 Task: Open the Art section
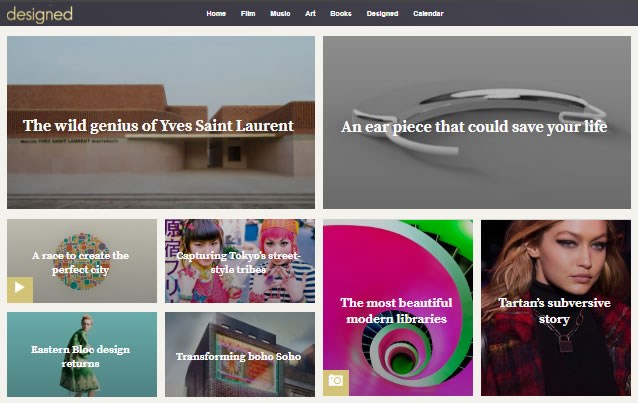click(310, 14)
